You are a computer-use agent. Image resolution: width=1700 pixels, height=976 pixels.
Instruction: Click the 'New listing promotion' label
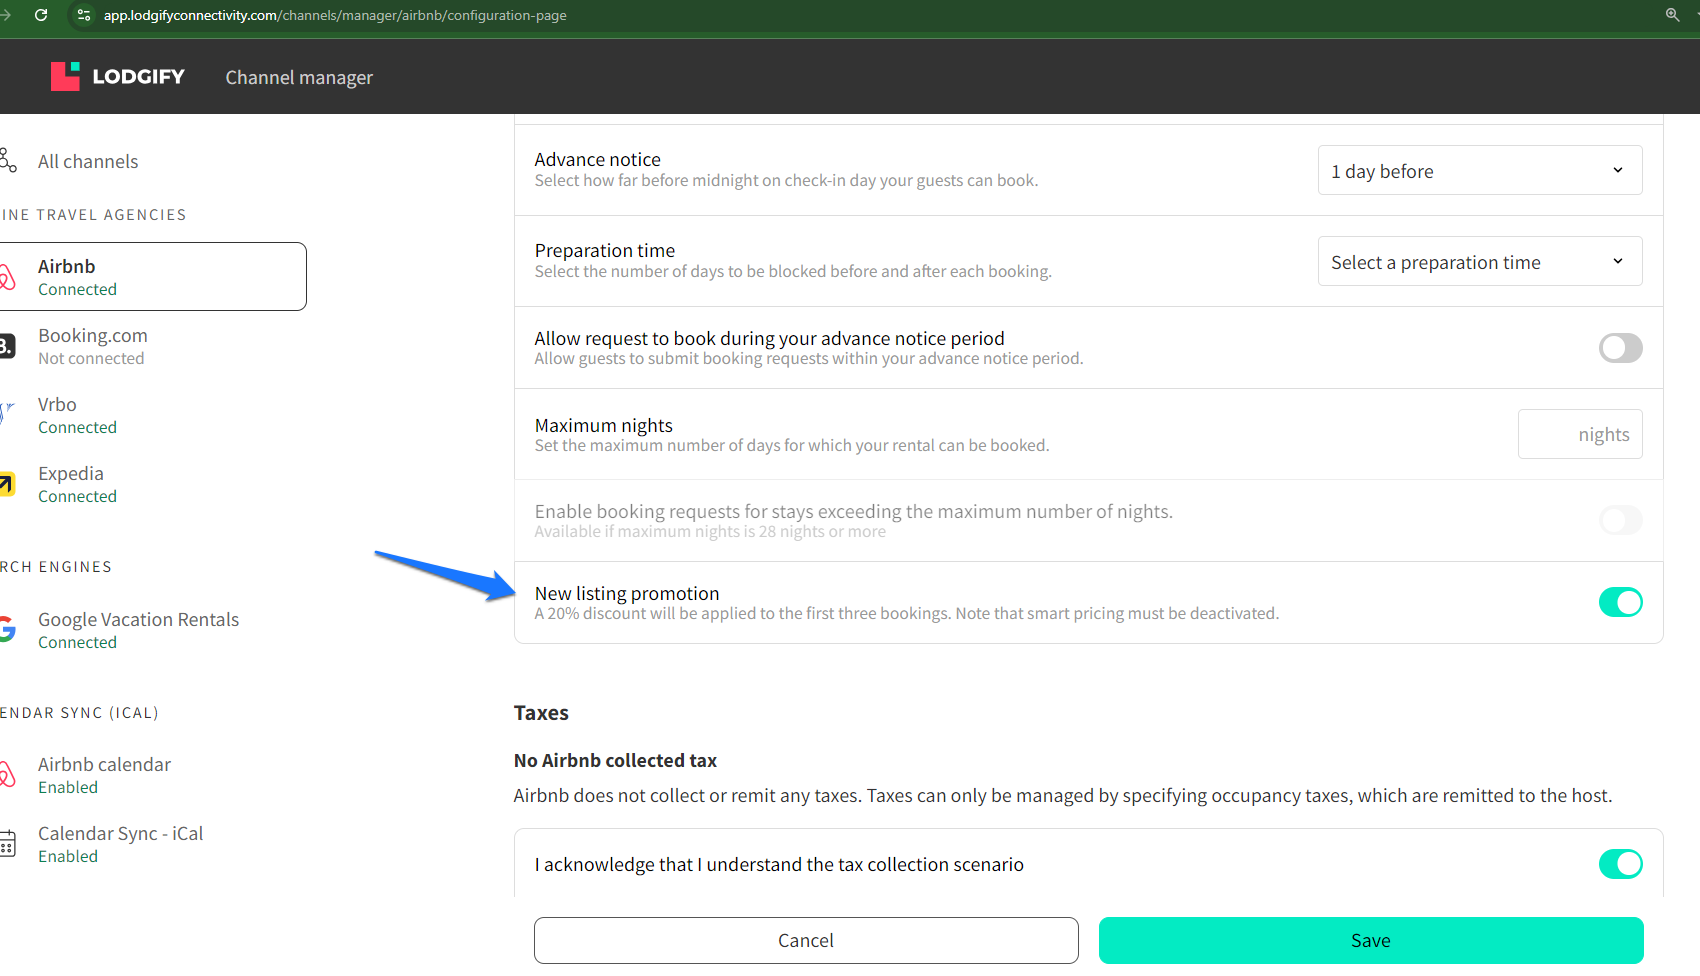pos(627,593)
